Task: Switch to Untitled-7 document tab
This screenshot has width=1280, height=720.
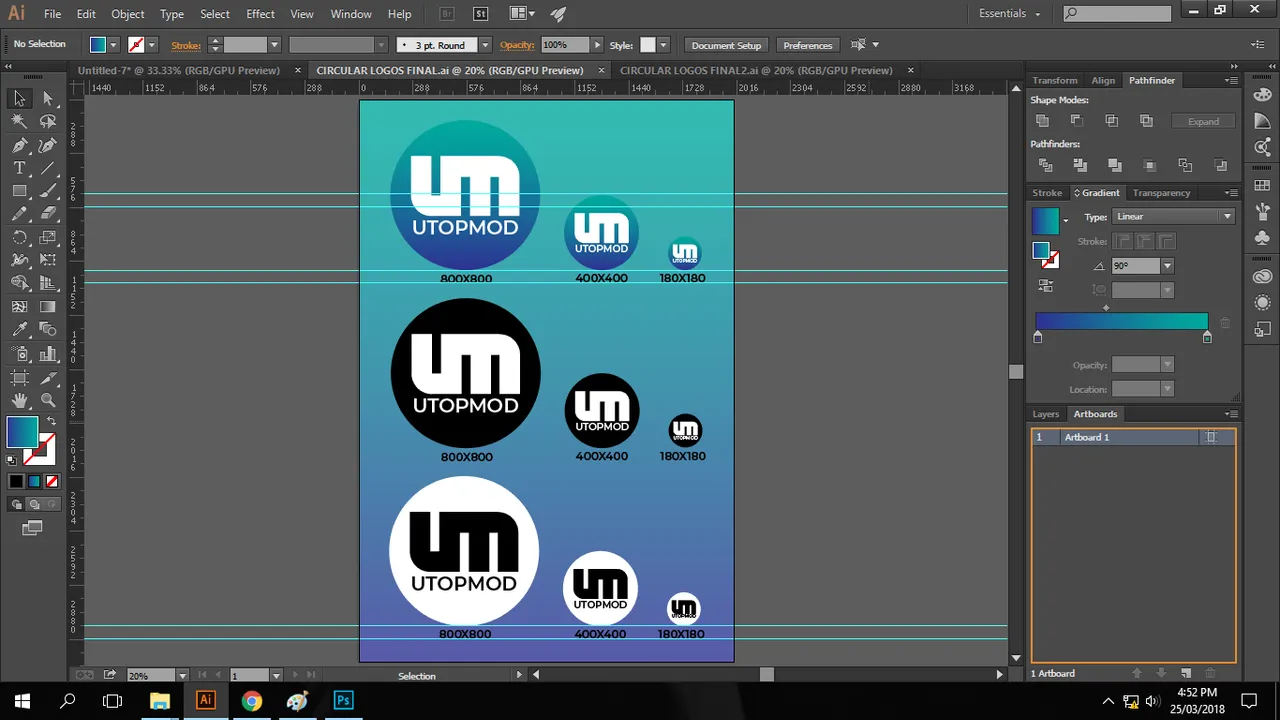Action: click(179, 70)
